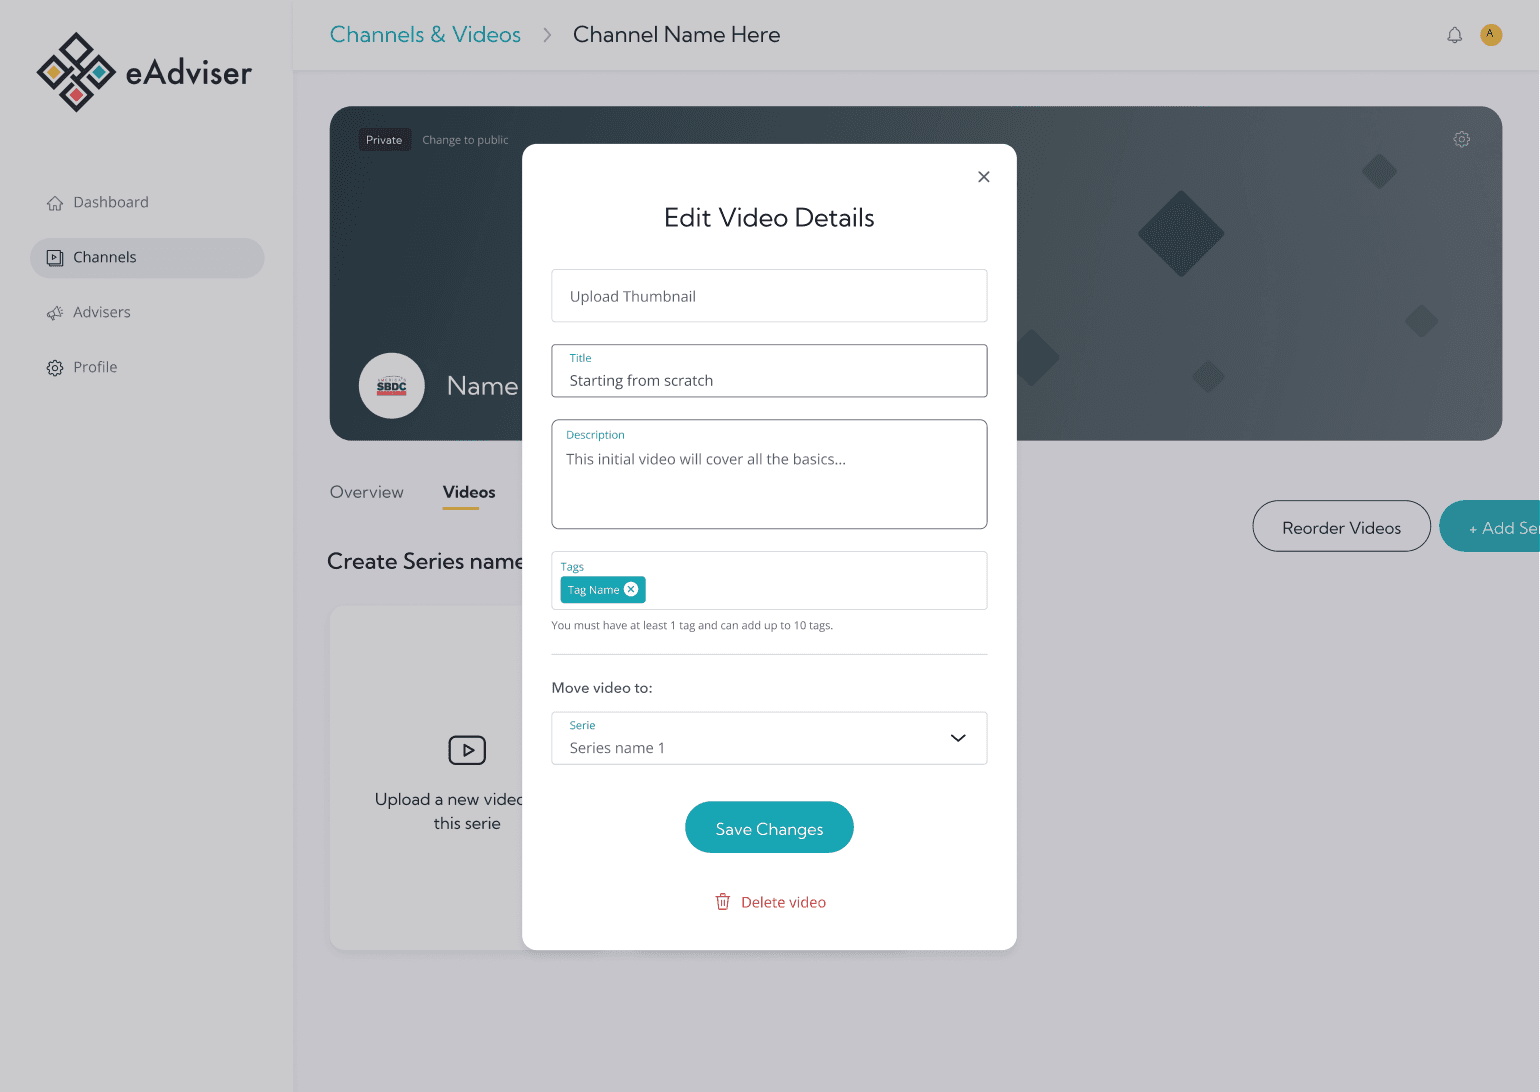Click the Upload Thumbnail field
The image size is (1540, 1092).
(769, 296)
